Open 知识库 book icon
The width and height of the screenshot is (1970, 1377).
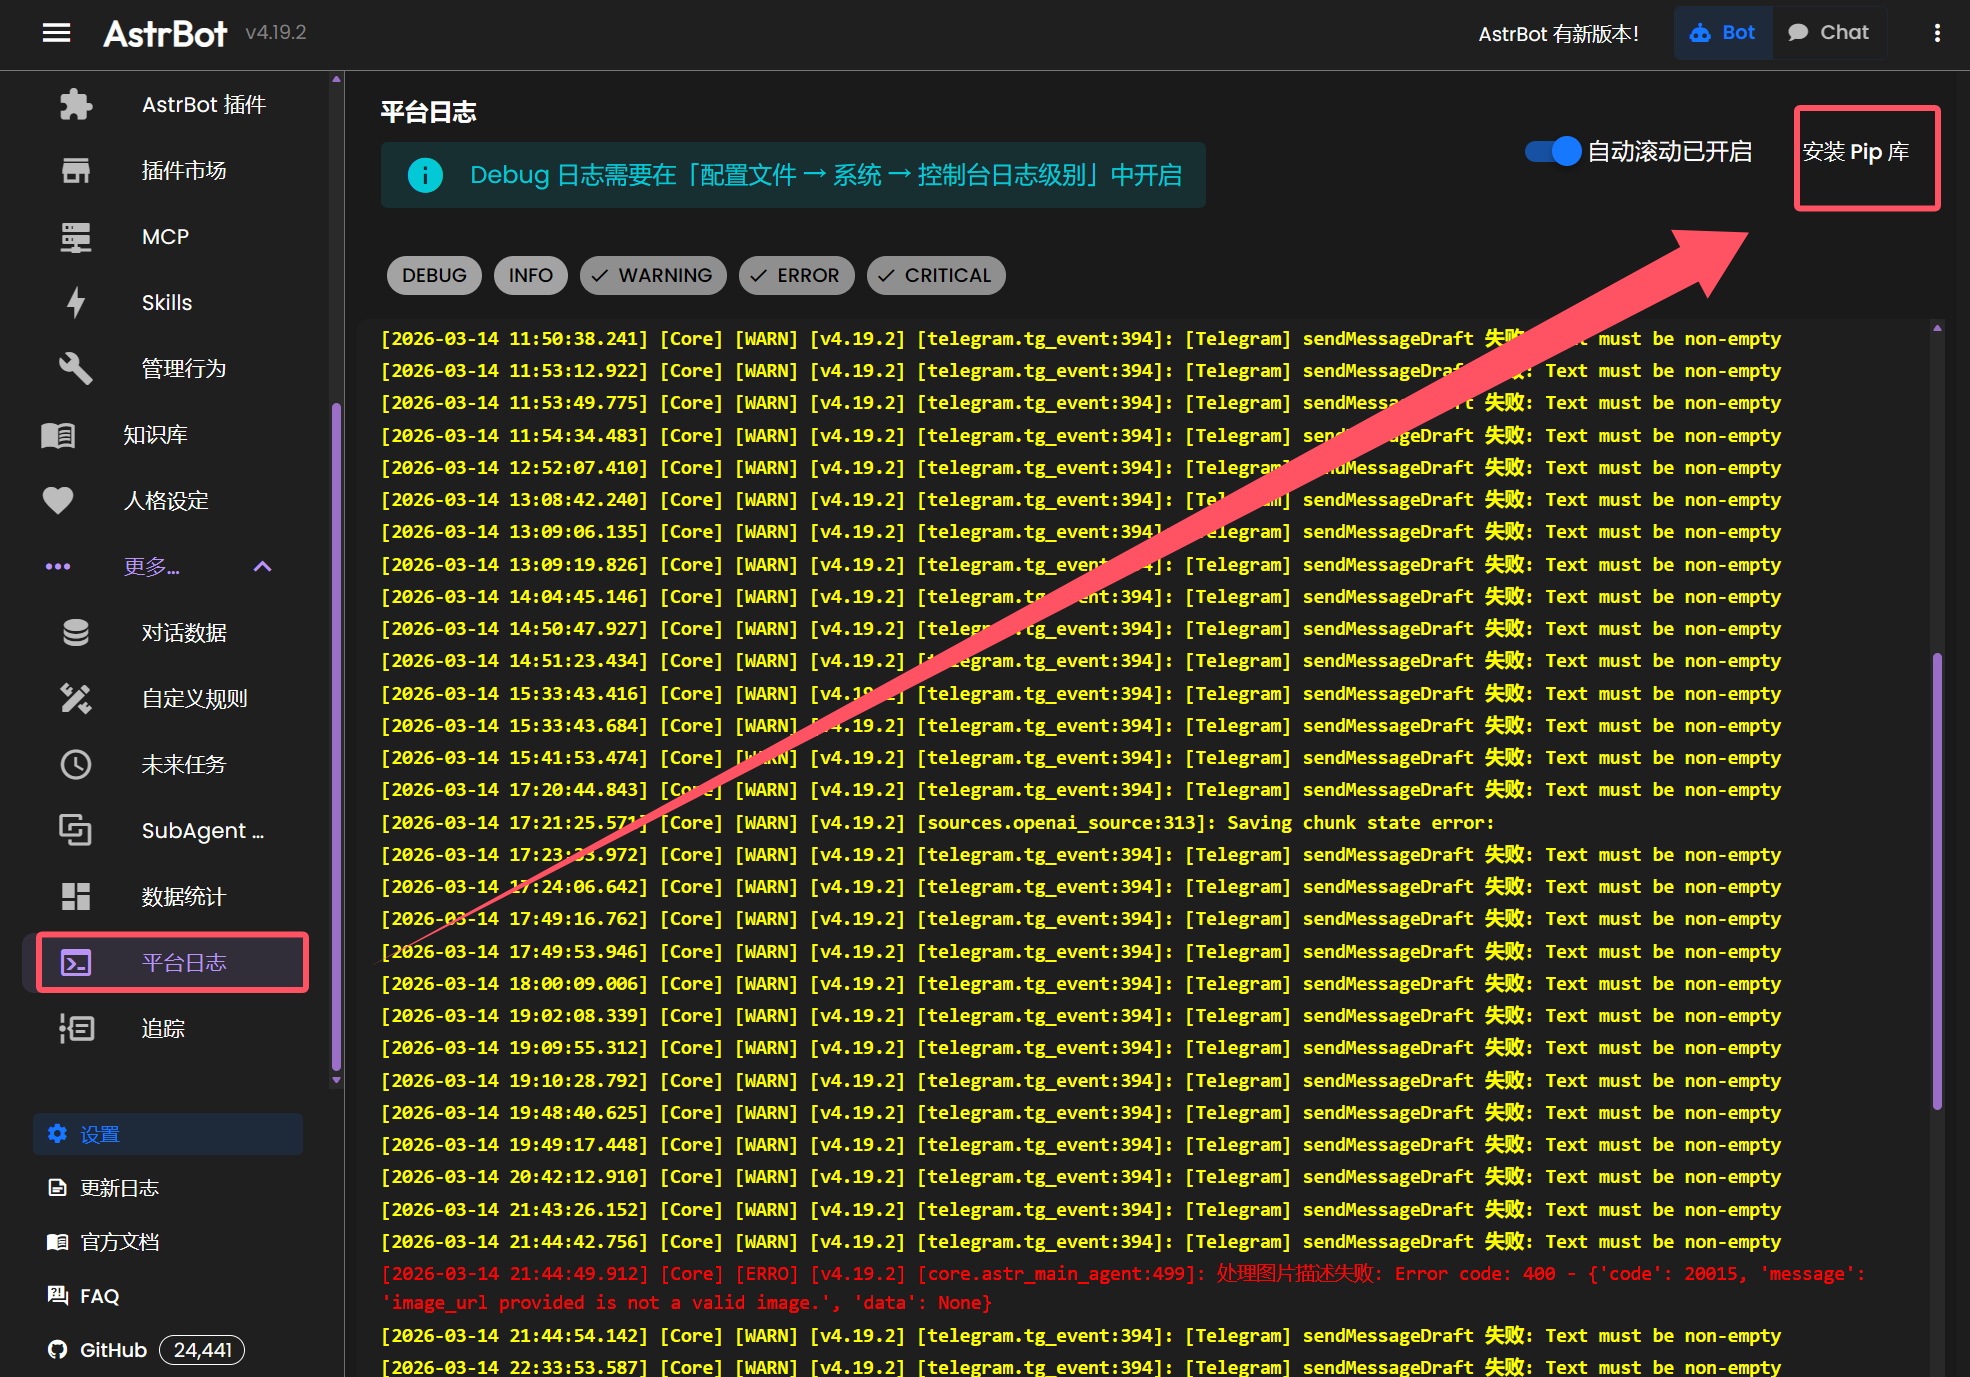point(58,435)
